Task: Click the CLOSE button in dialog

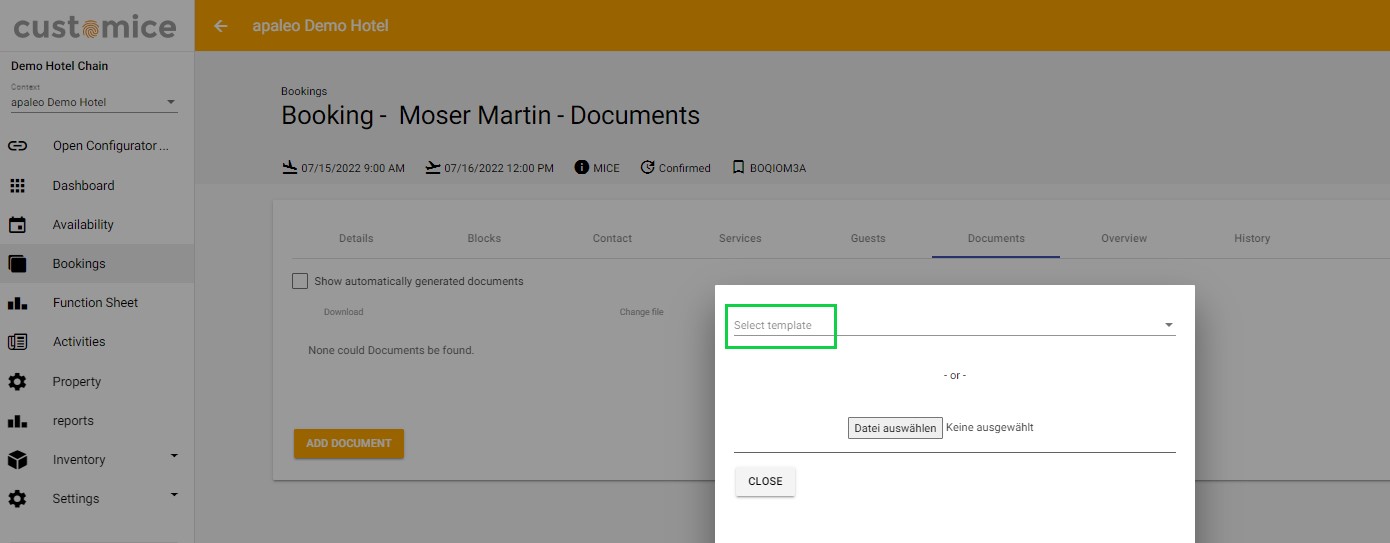Action: [x=765, y=481]
